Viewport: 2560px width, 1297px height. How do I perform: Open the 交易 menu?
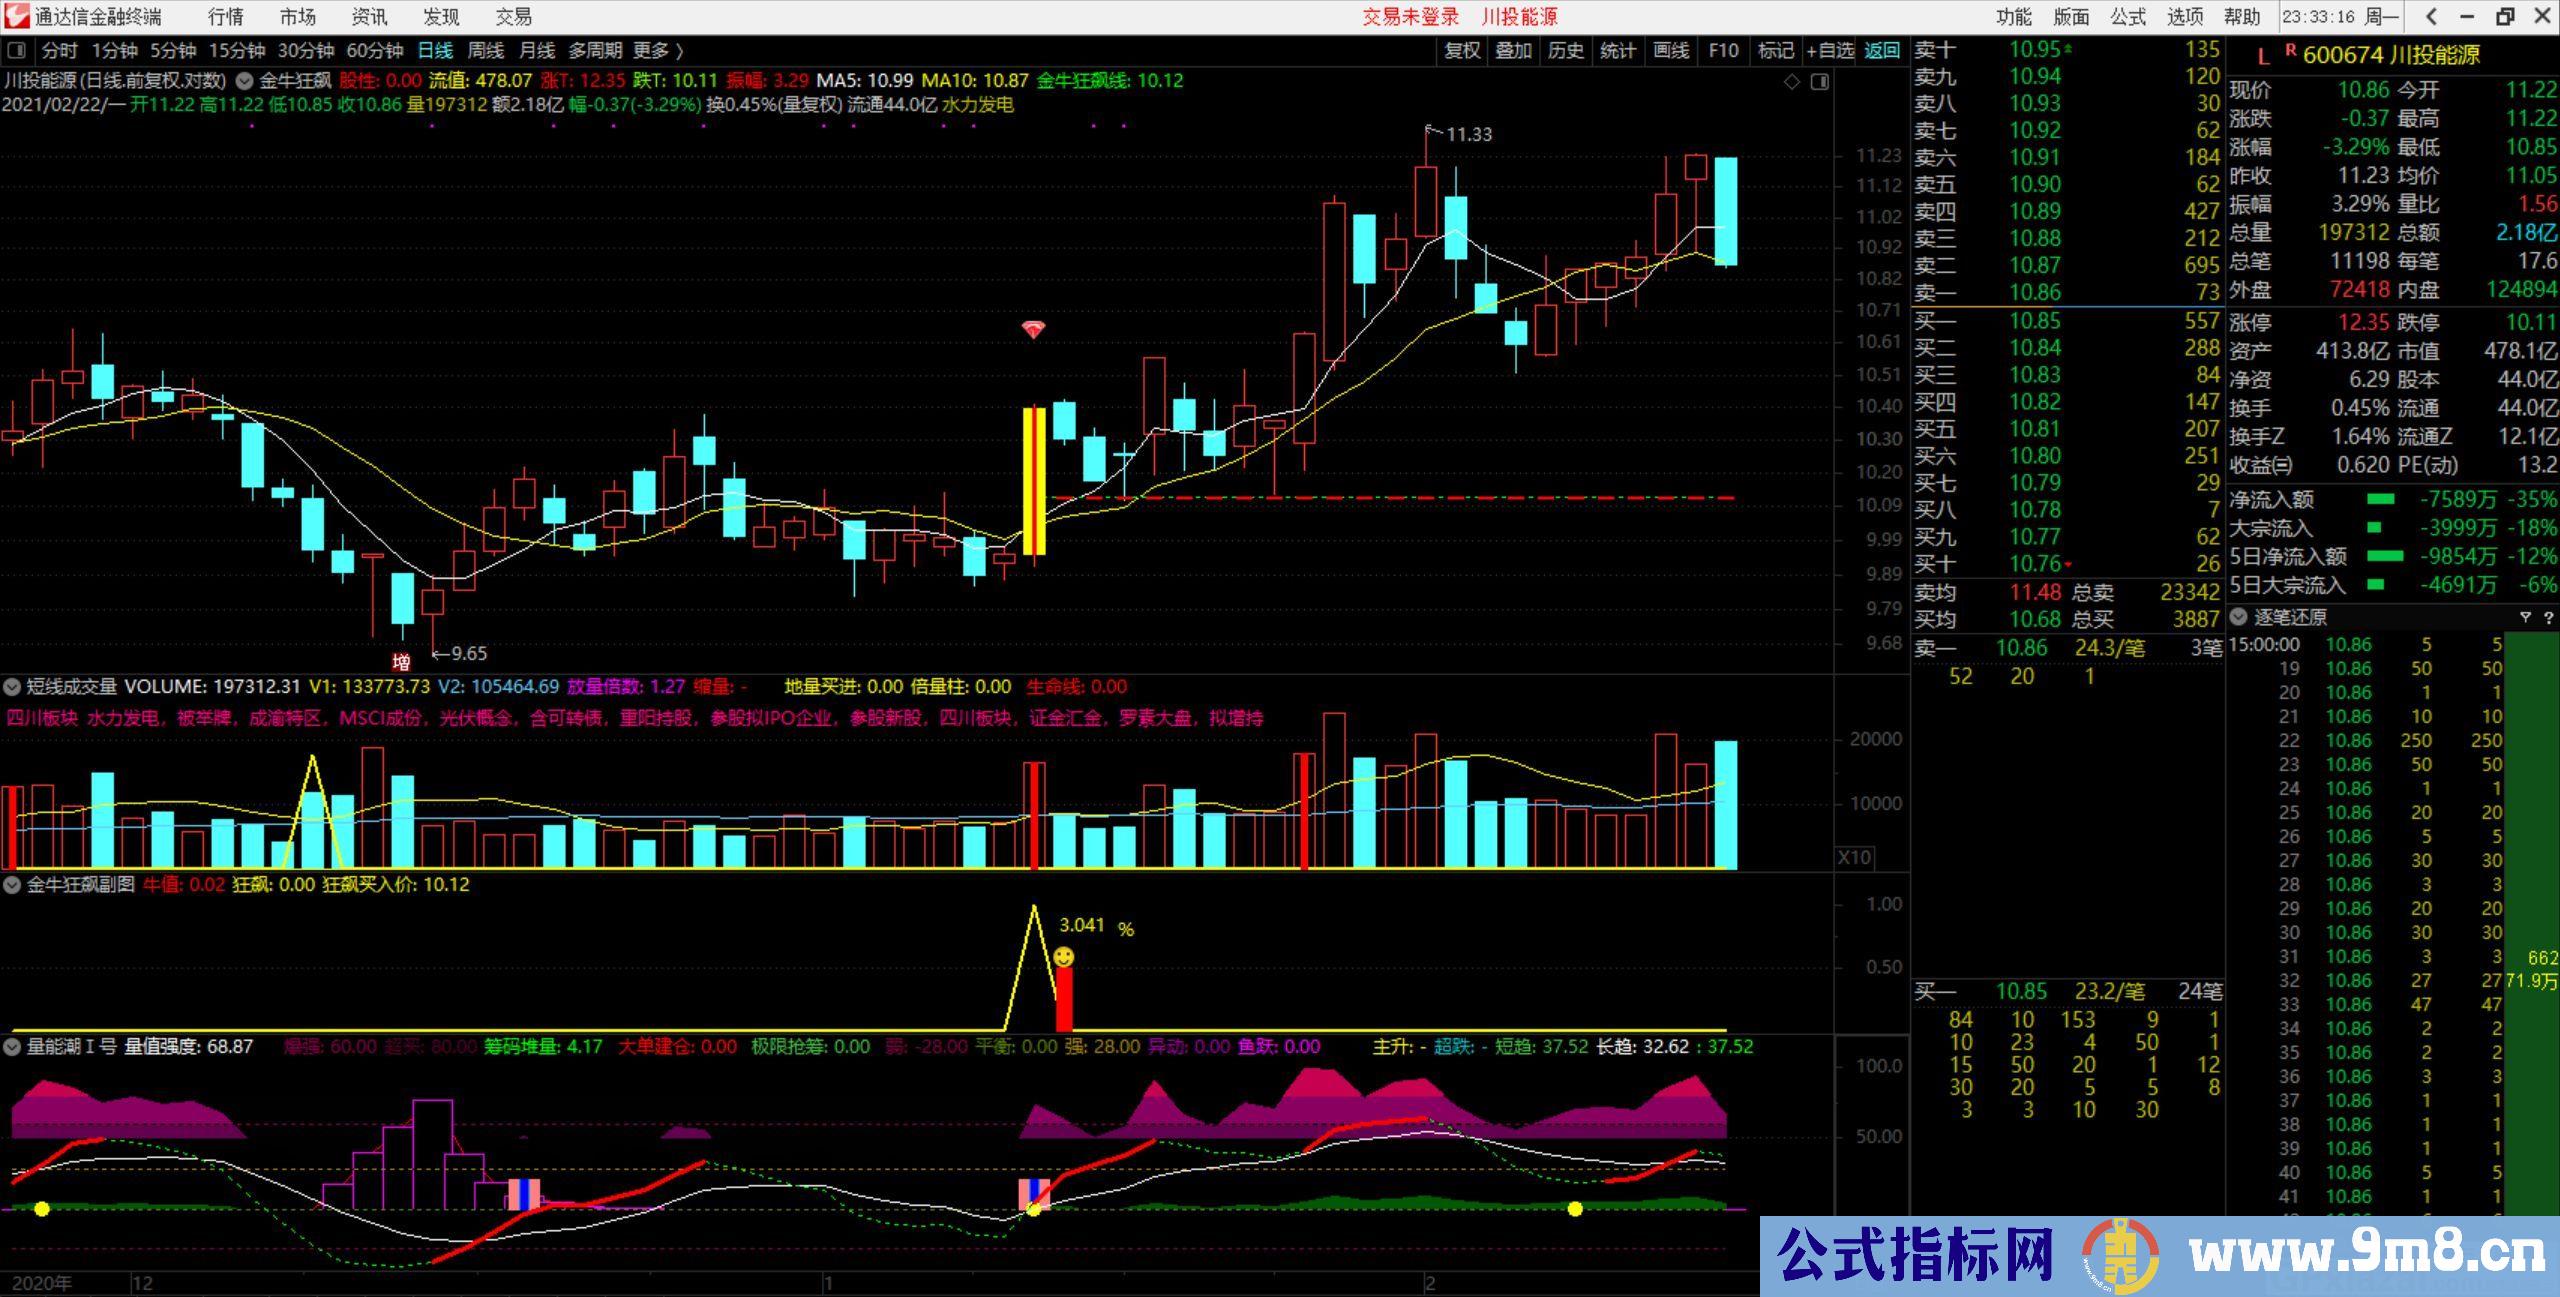point(513,17)
